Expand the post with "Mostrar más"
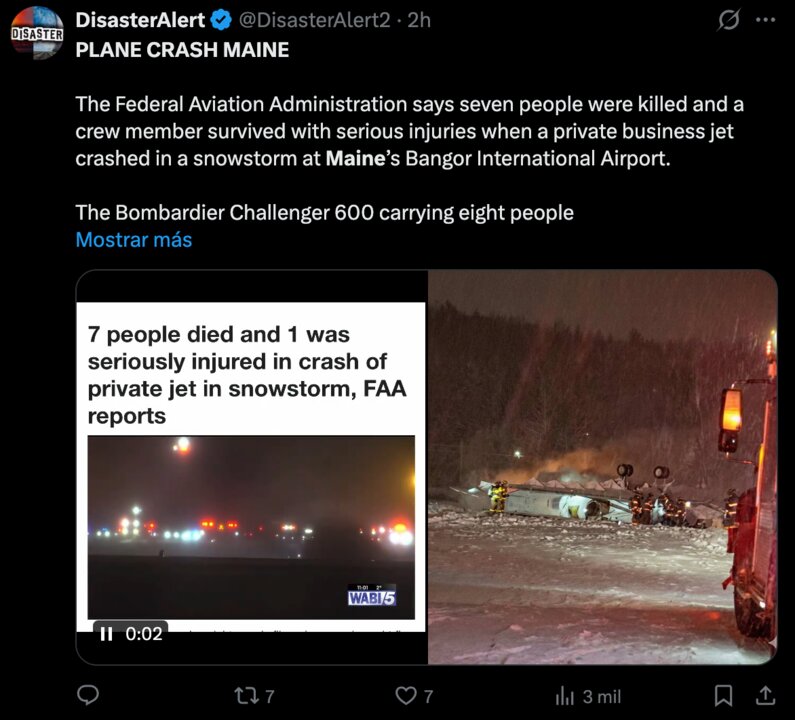 tap(133, 240)
